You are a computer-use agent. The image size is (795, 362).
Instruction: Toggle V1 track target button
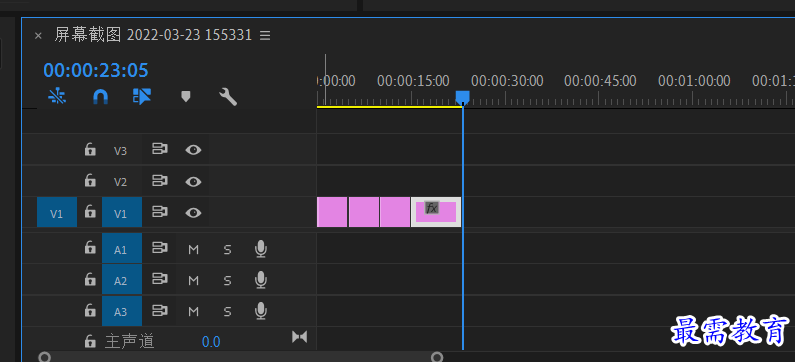coord(122,212)
